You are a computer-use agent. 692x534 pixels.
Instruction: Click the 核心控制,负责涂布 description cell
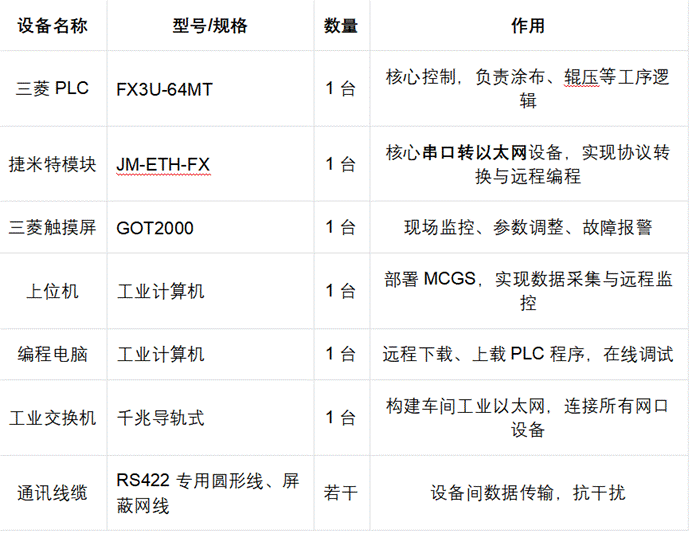coord(528,89)
